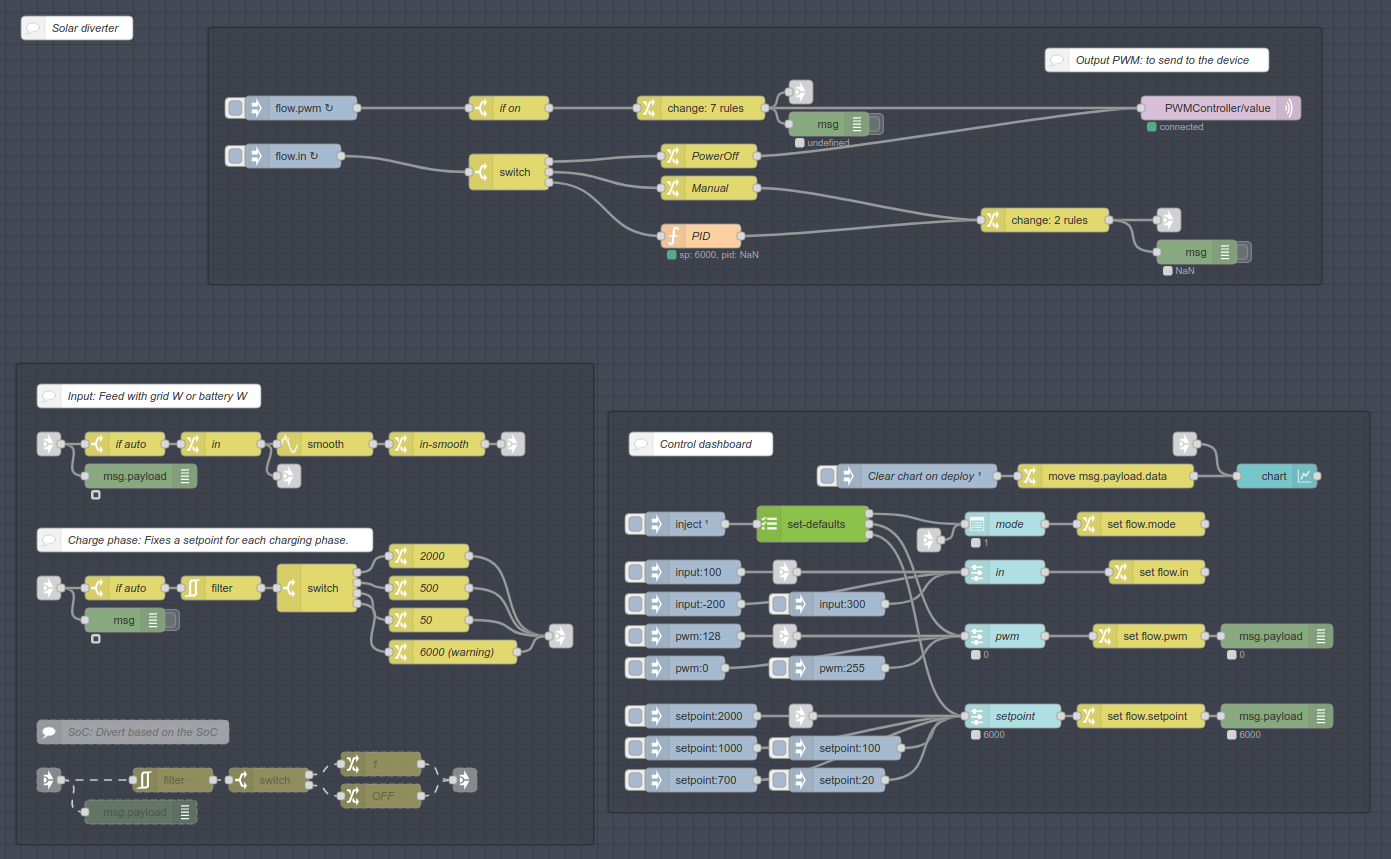Select the 500 change node

[x=429, y=588]
